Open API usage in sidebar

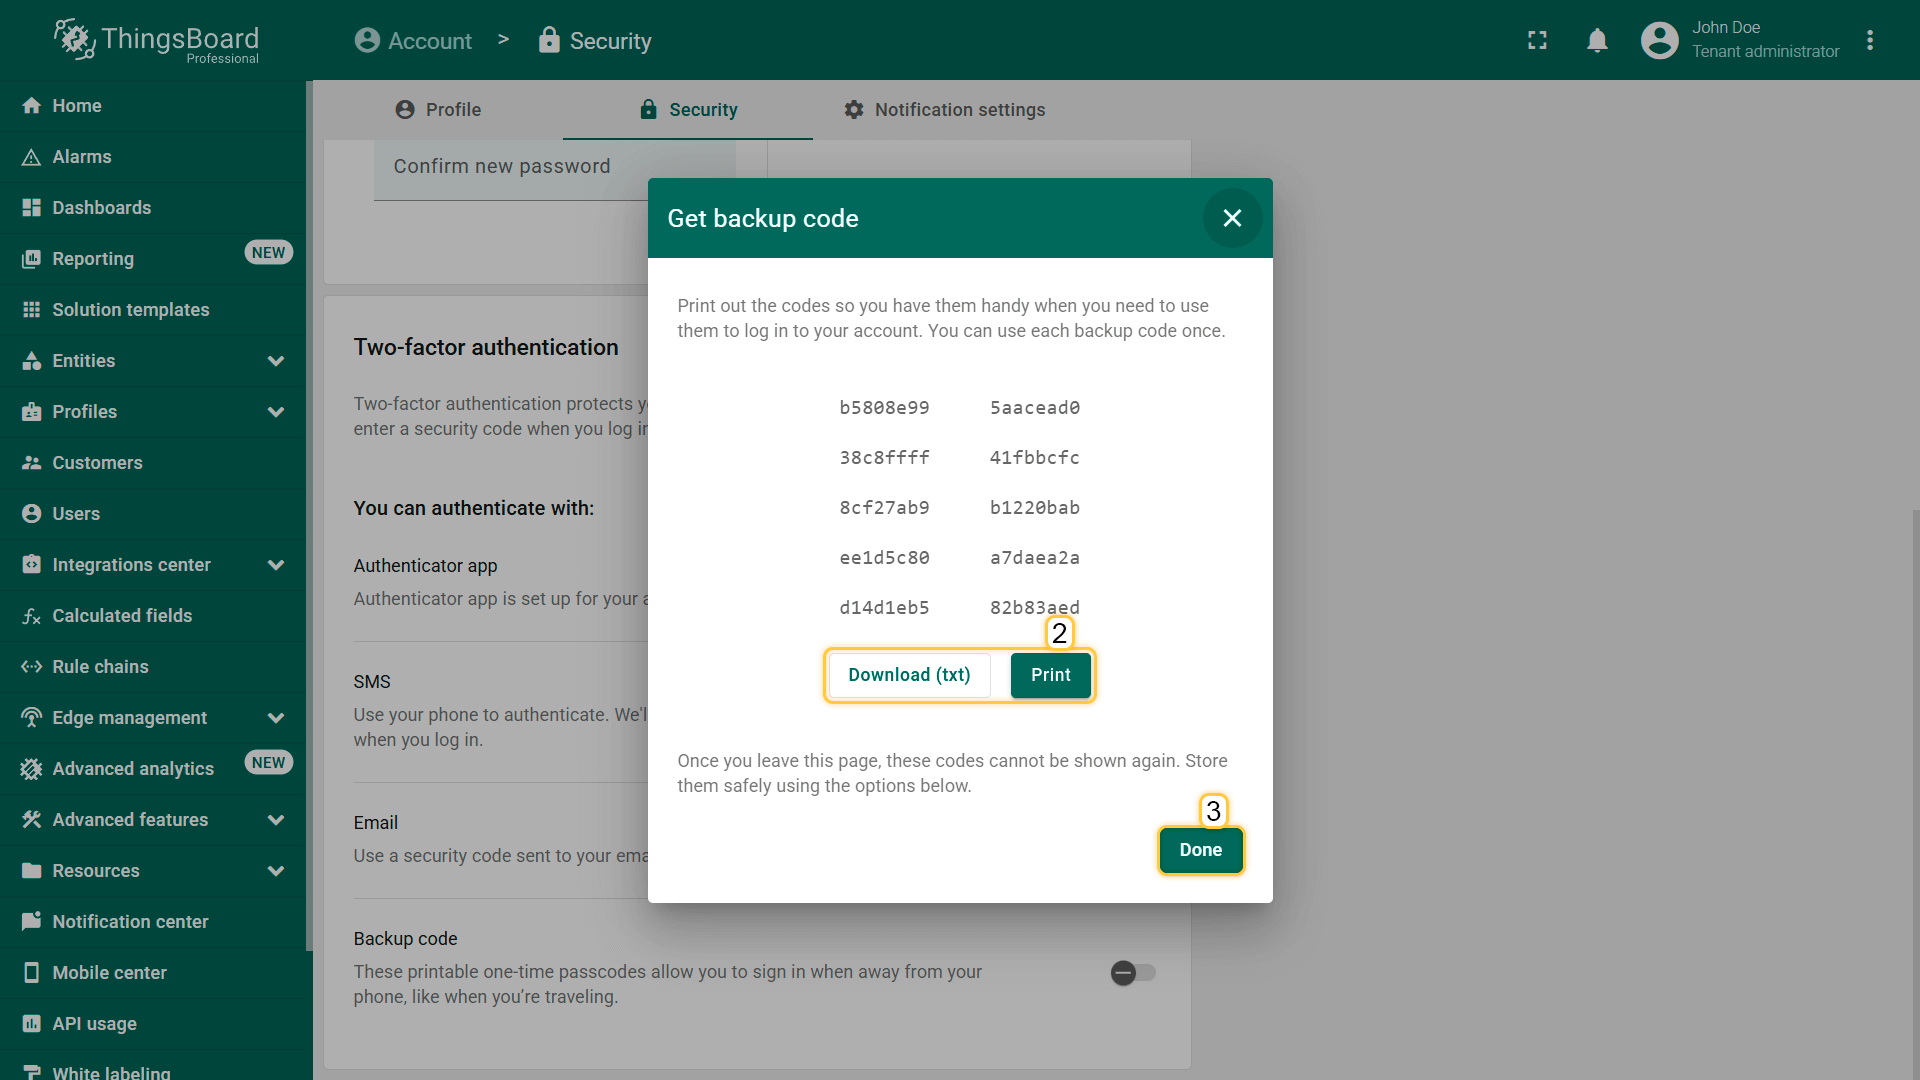coord(94,1024)
